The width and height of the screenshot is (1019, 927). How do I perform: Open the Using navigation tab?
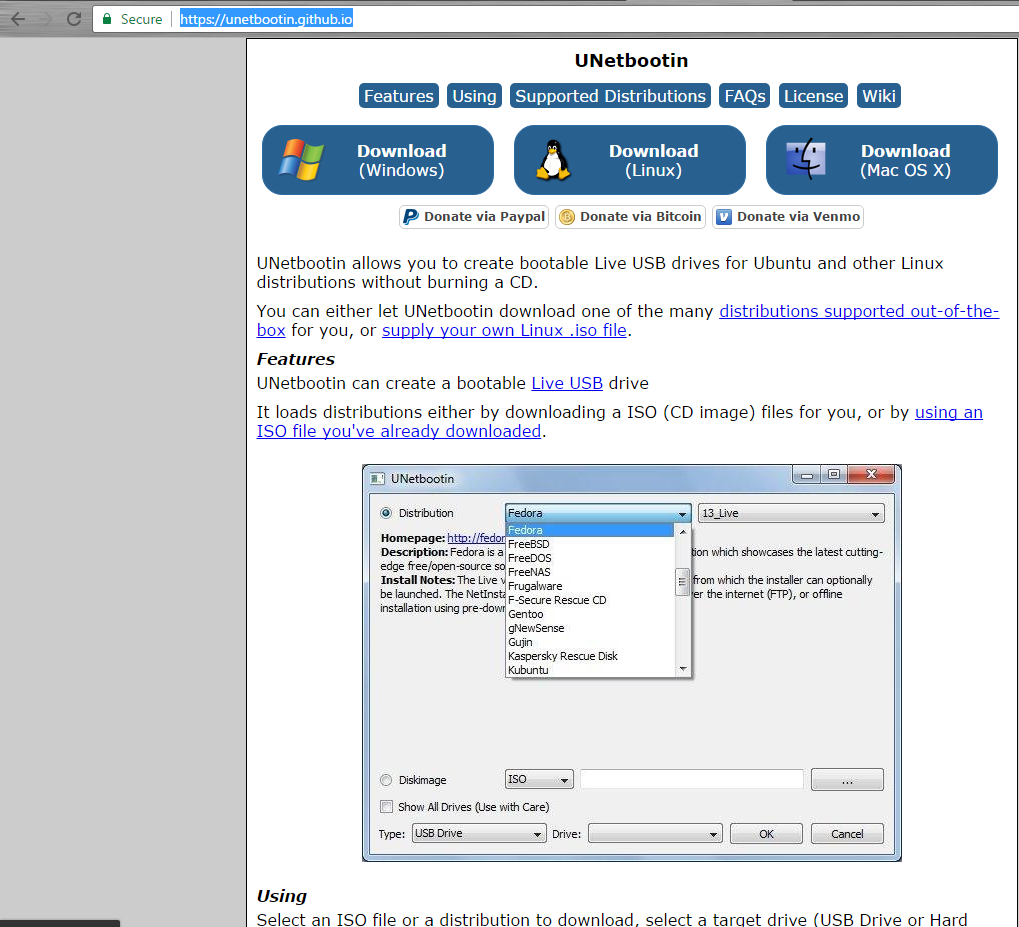[x=474, y=96]
